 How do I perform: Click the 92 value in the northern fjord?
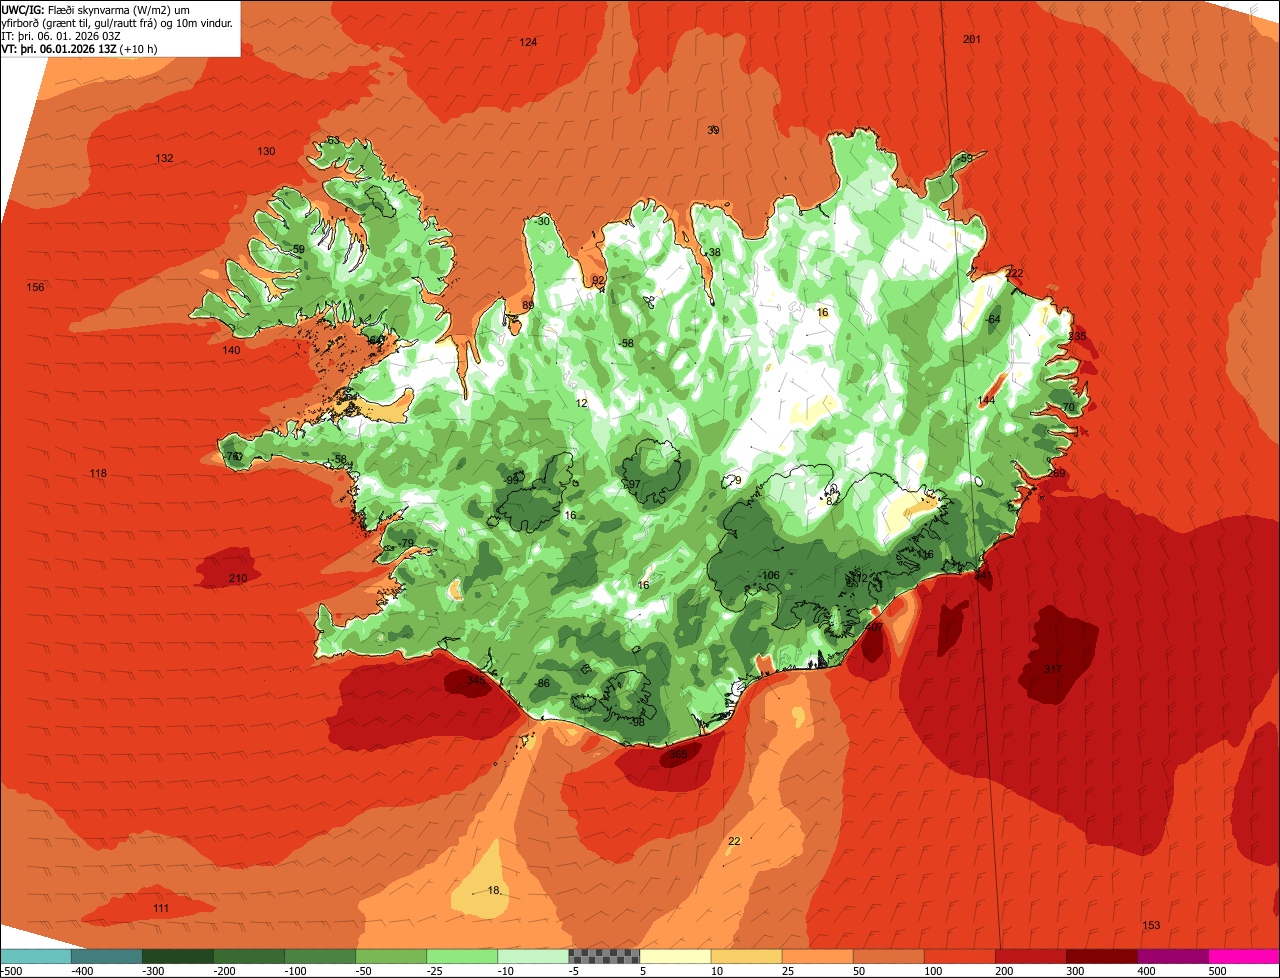[598, 281]
